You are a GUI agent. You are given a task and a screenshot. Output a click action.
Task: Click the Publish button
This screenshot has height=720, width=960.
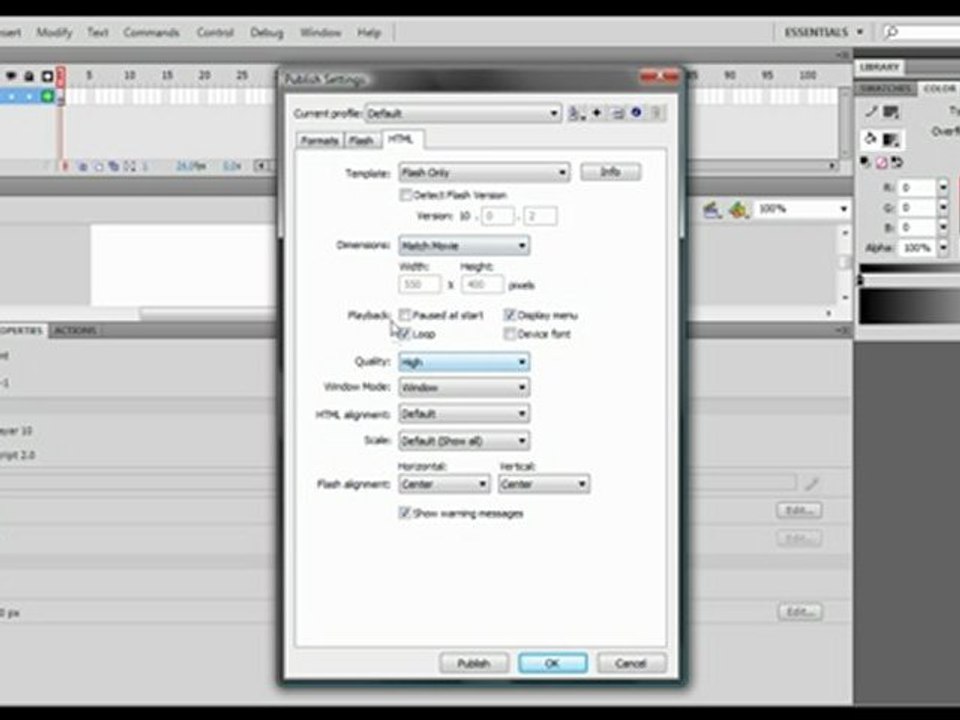pyautogui.click(x=474, y=663)
